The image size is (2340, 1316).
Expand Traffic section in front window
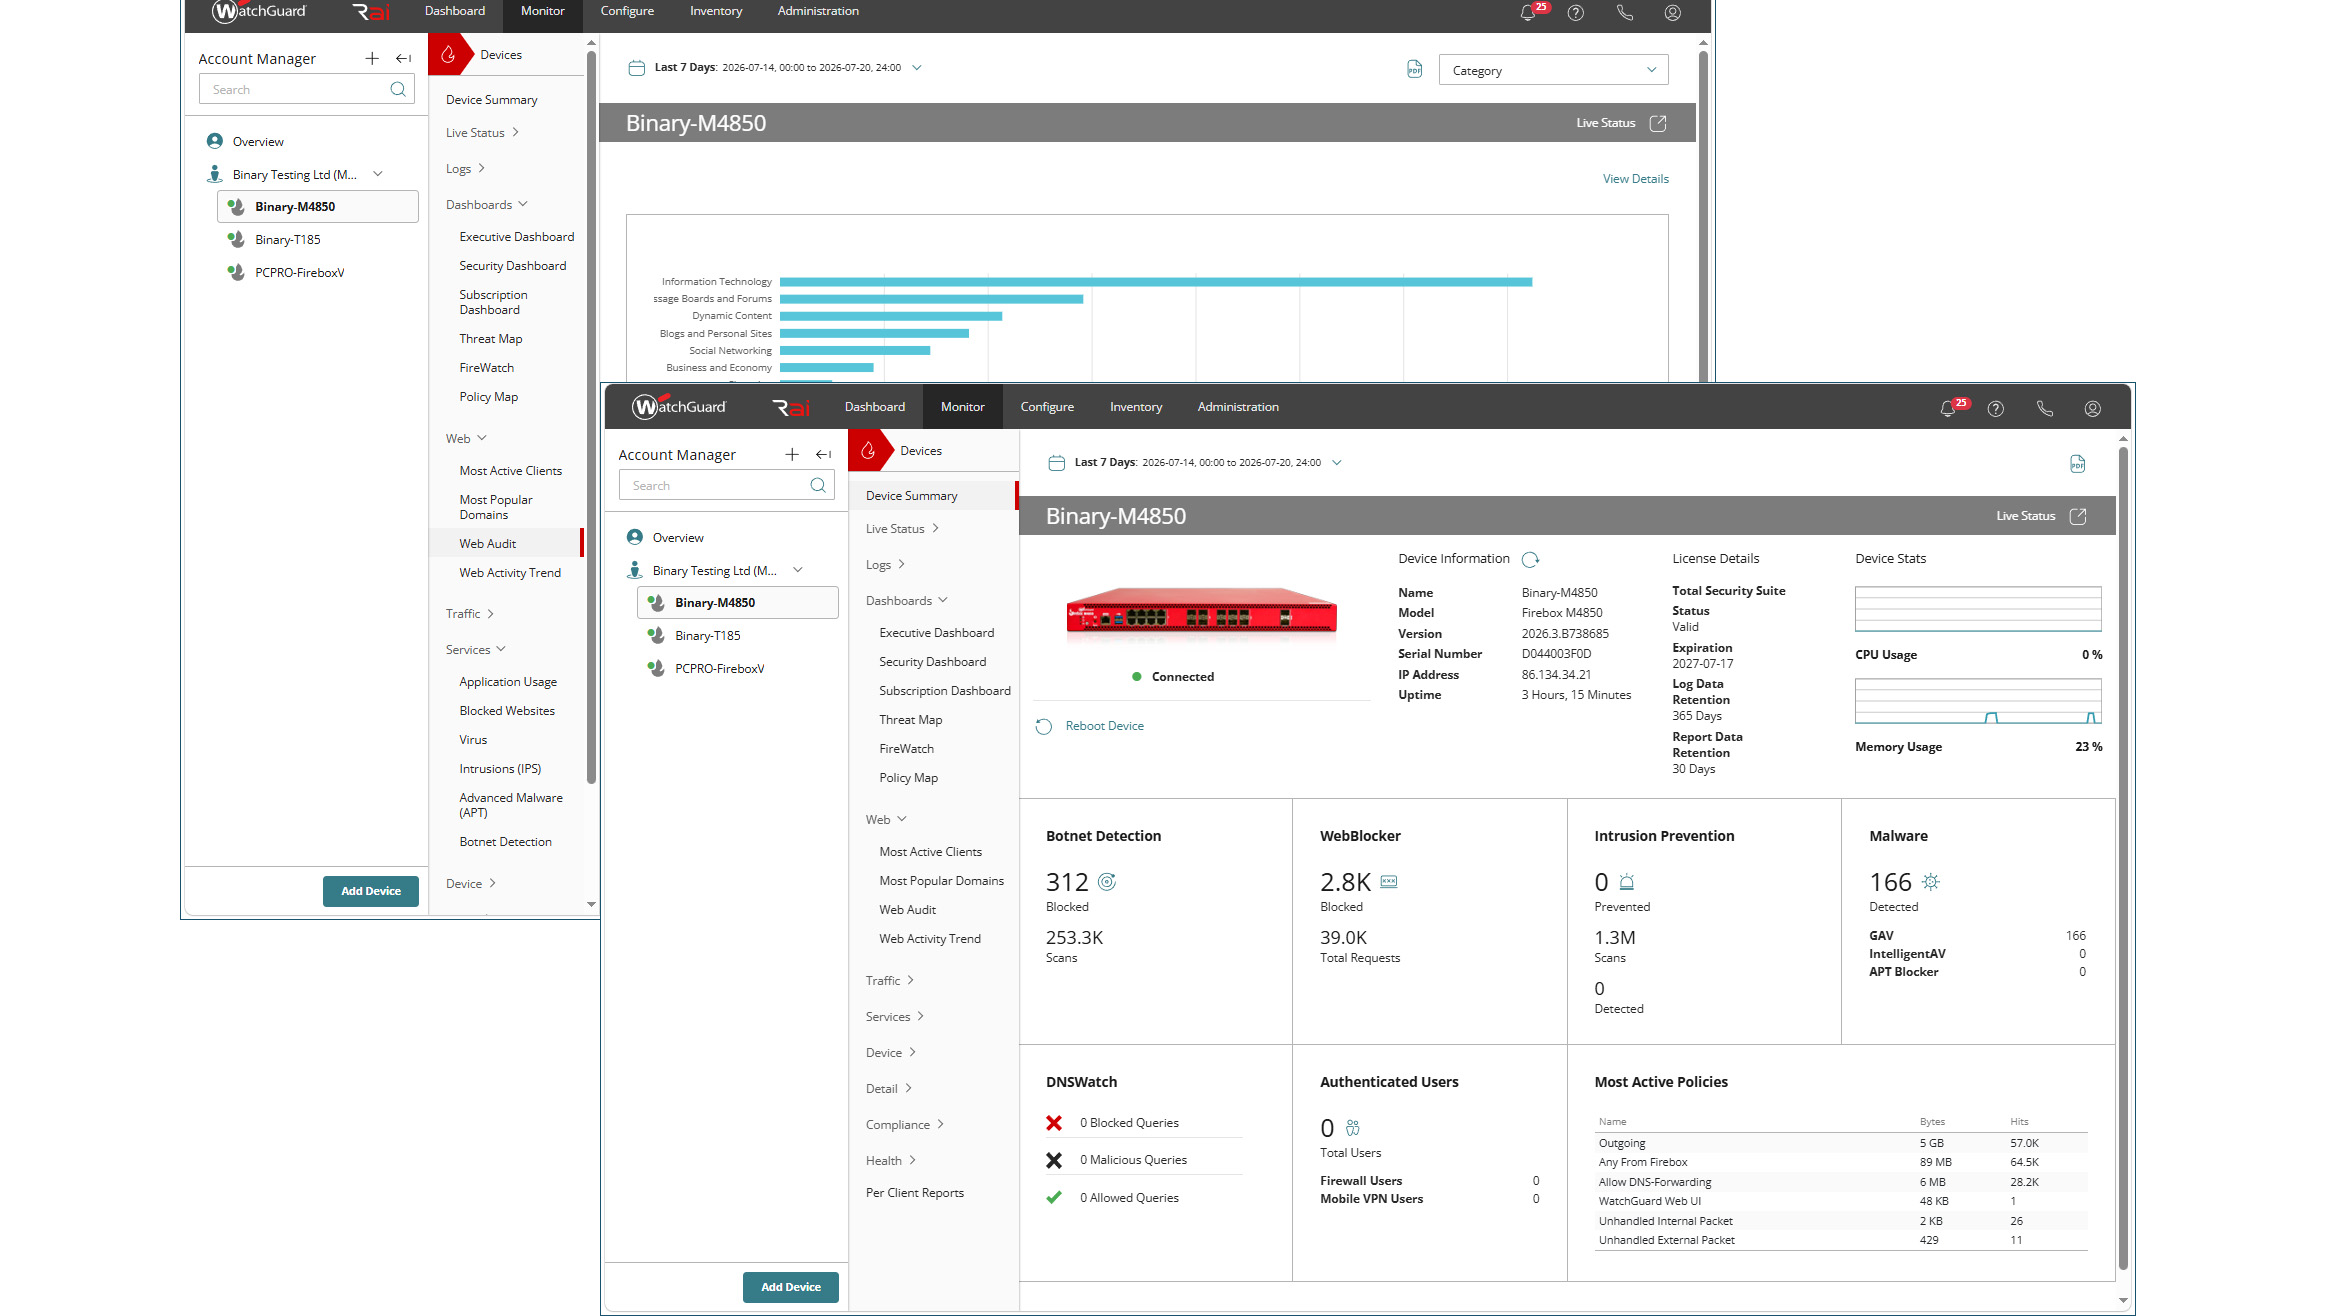click(890, 981)
